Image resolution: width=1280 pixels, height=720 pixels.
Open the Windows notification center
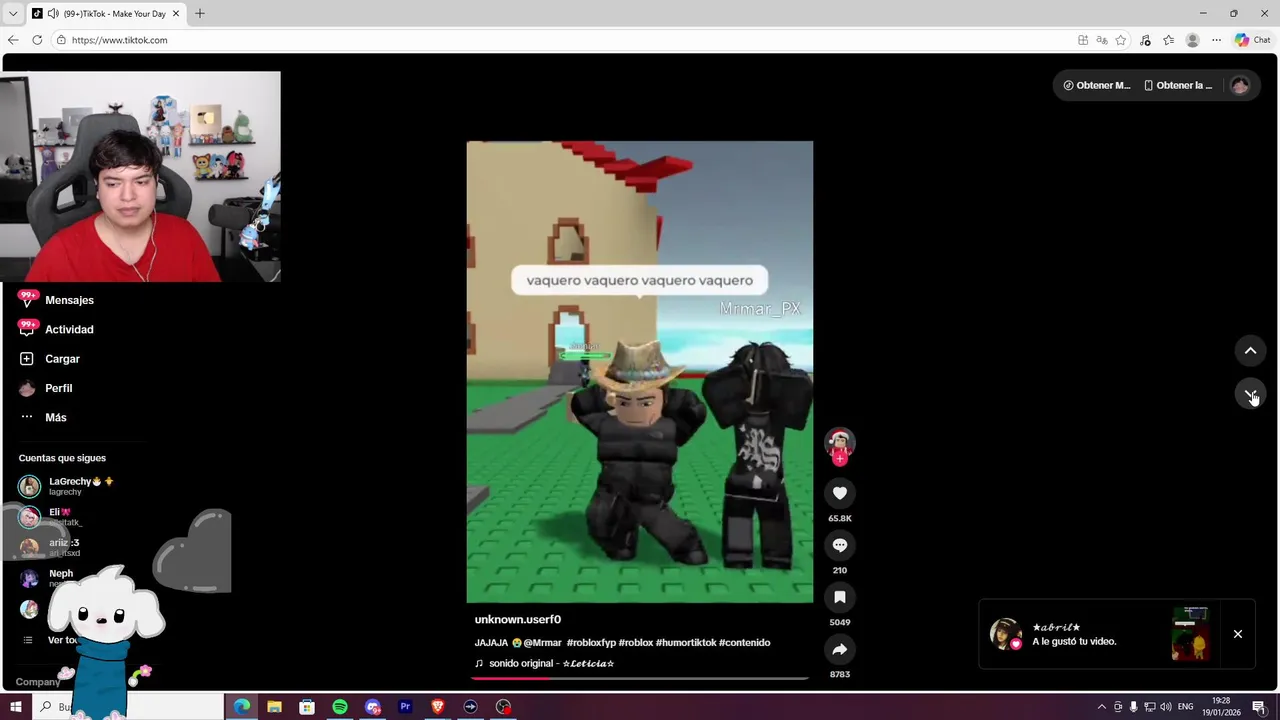pyautogui.click(x=1259, y=707)
